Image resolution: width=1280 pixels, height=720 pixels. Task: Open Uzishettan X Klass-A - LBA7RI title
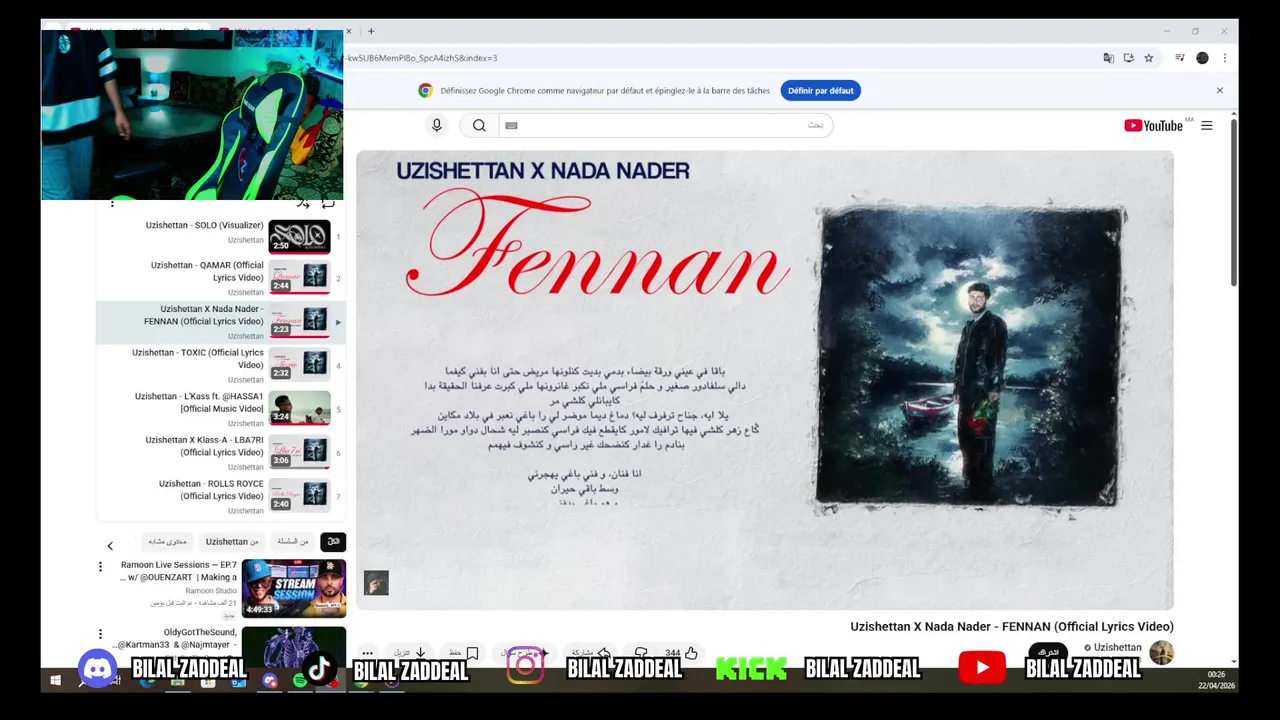204,446
